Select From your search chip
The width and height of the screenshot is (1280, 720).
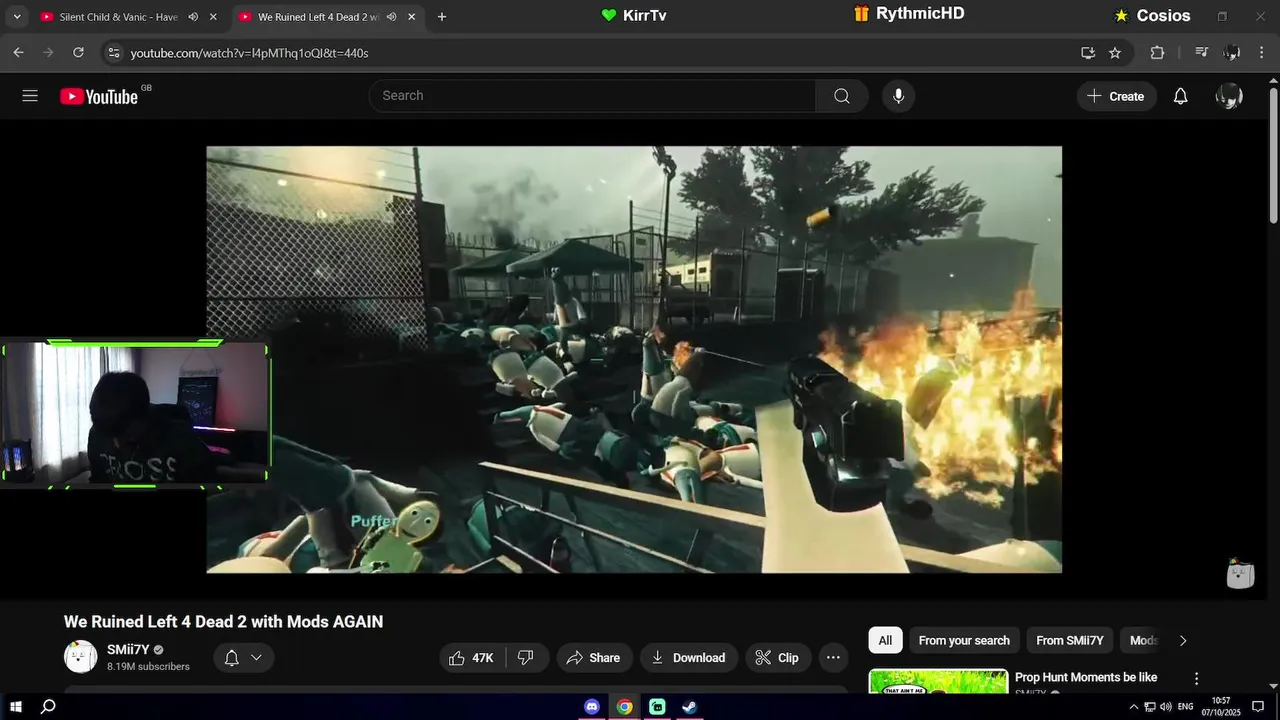tap(964, 641)
